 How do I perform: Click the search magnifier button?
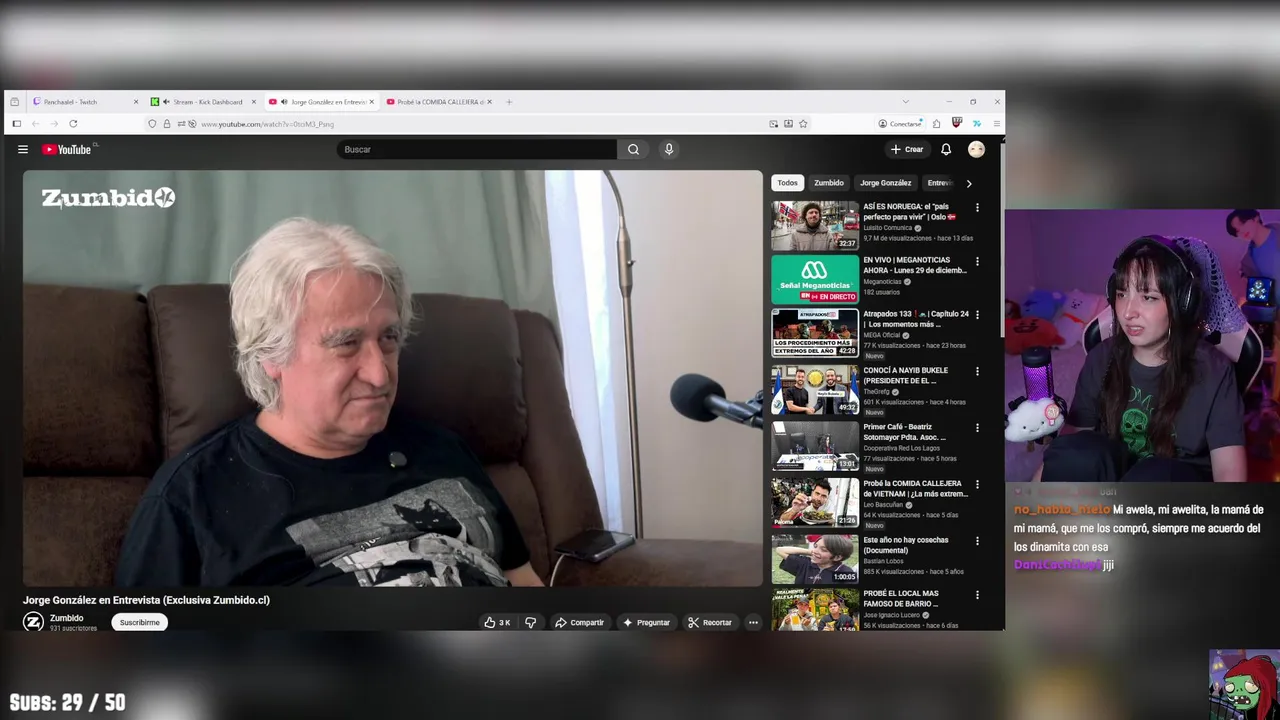pos(633,149)
